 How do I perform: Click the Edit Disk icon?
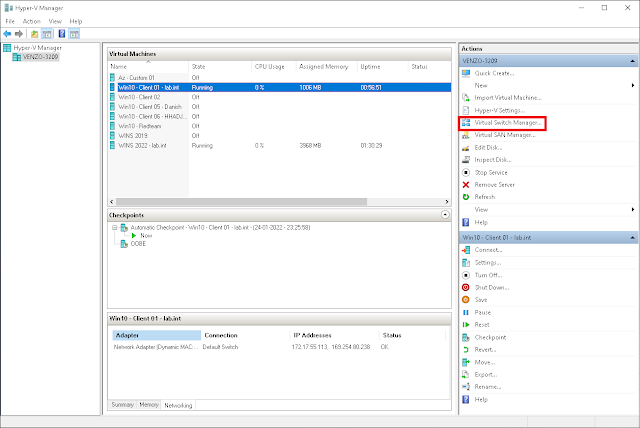(x=466, y=148)
